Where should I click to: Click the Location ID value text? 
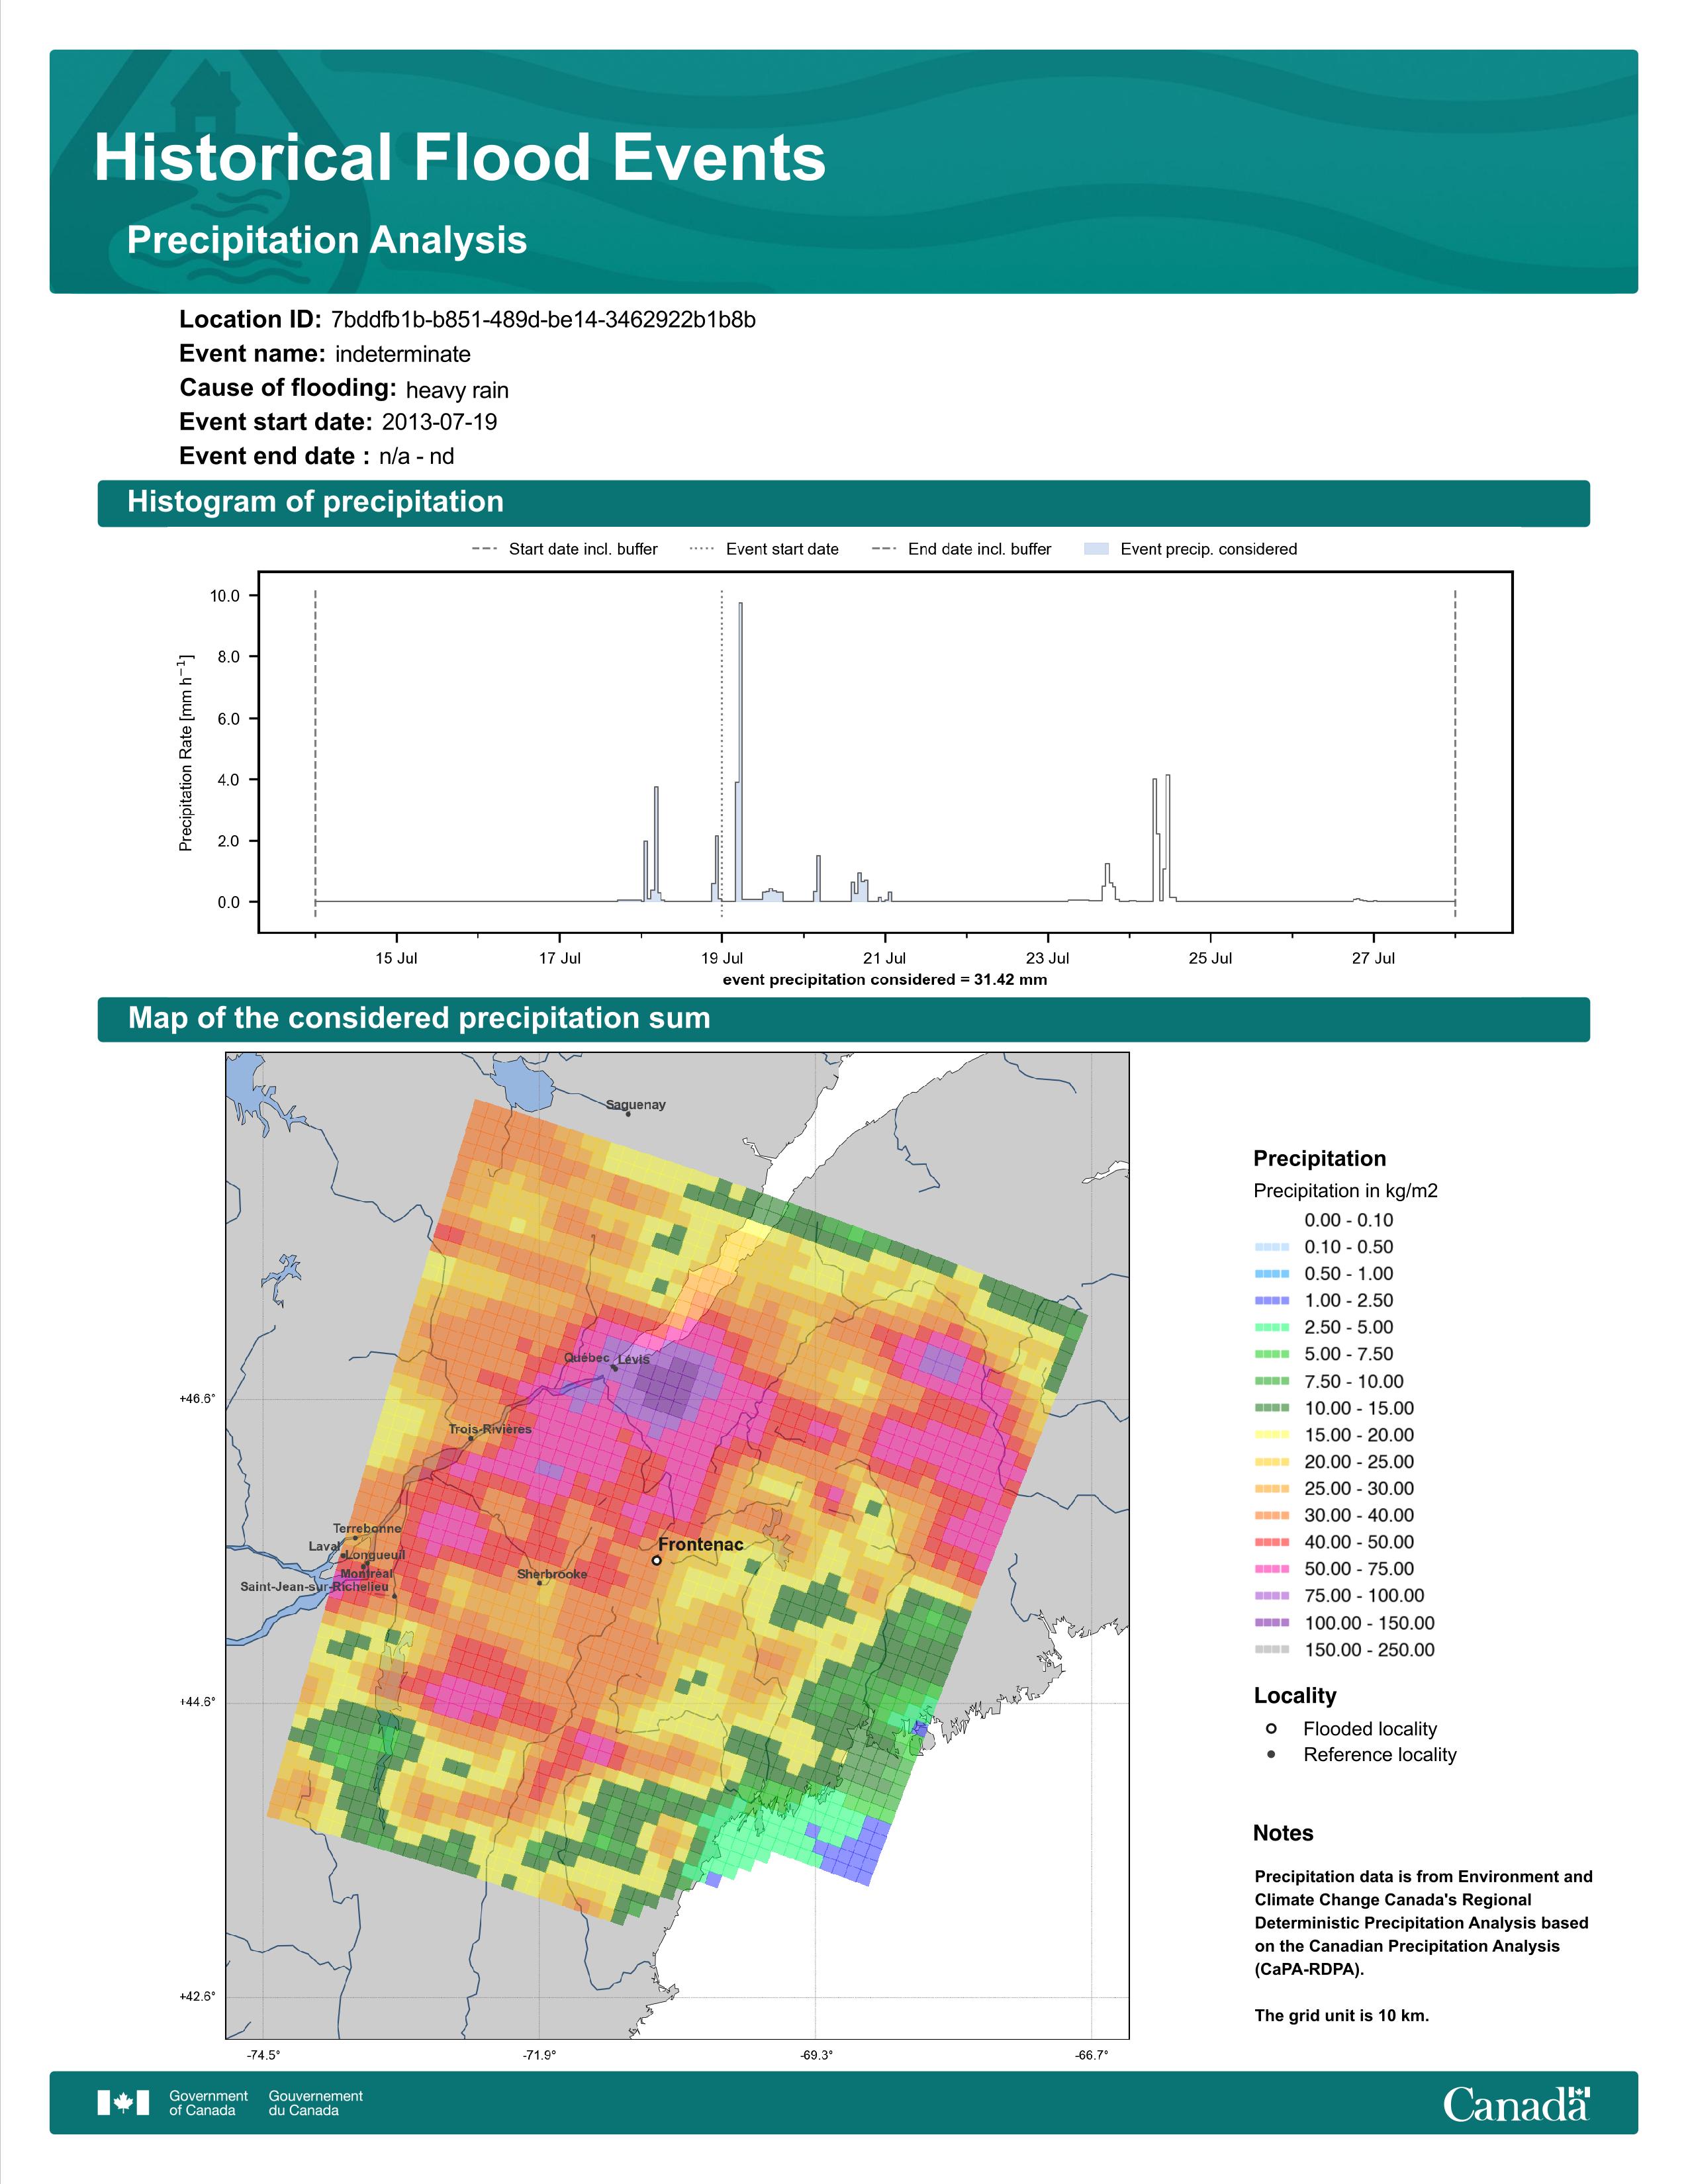(x=543, y=320)
